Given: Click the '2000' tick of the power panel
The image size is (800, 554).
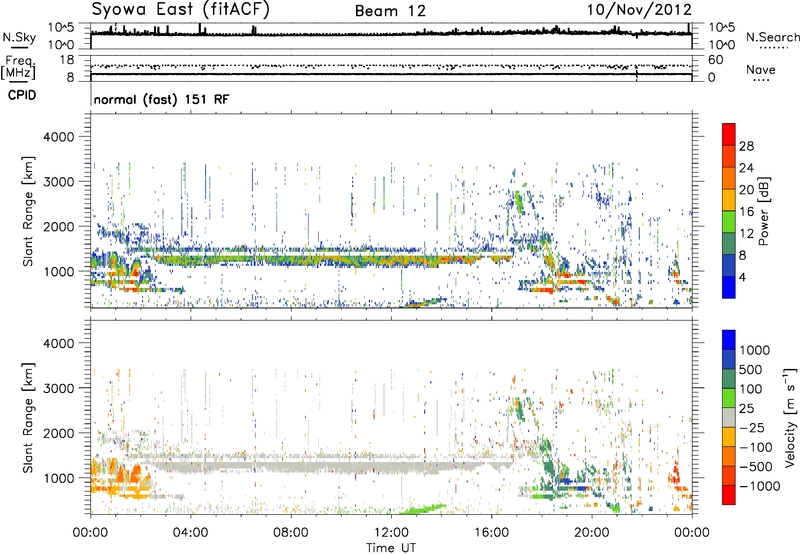Looking at the screenshot, I should [58, 226].
